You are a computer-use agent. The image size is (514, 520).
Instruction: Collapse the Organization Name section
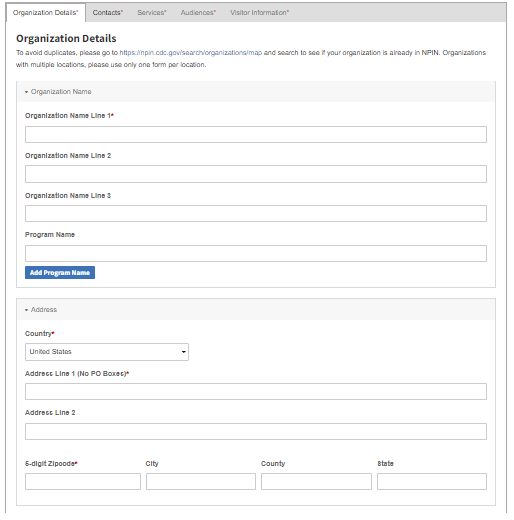(x=58, y=92)
